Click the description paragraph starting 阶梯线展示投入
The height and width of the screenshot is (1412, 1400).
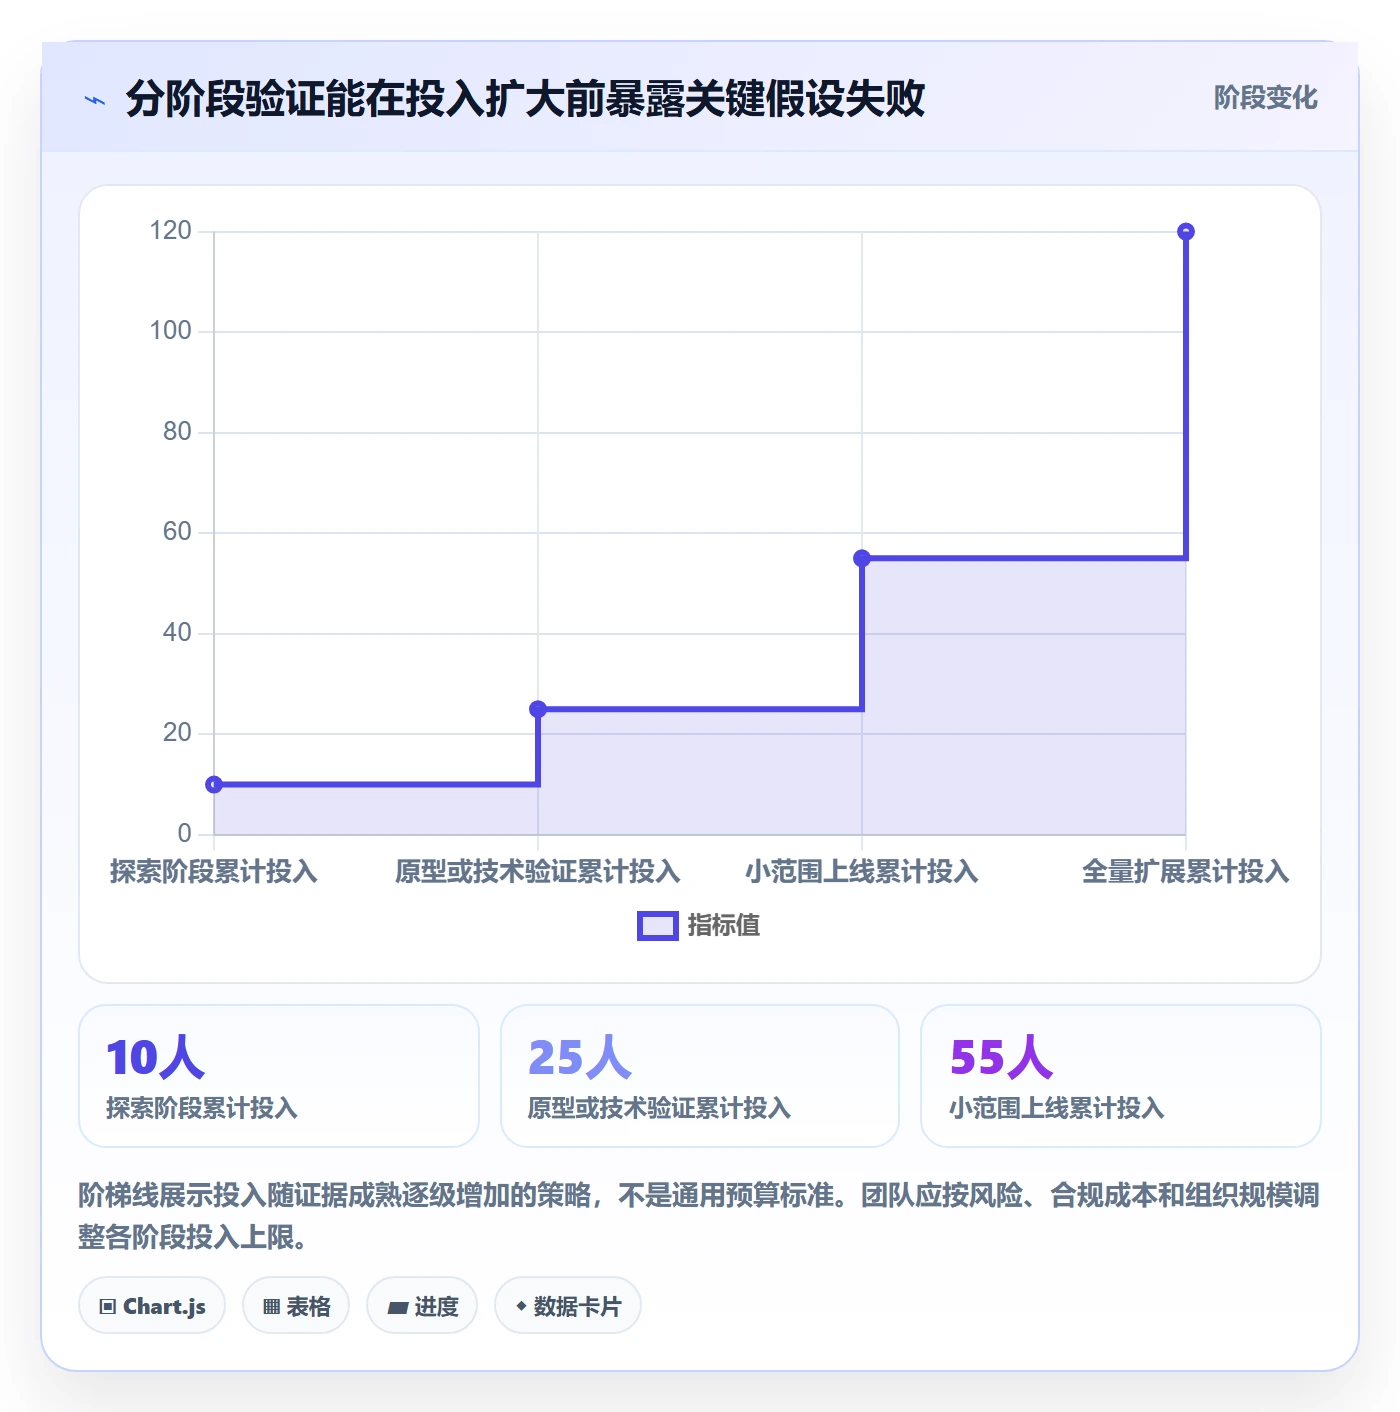point(699,1216)
